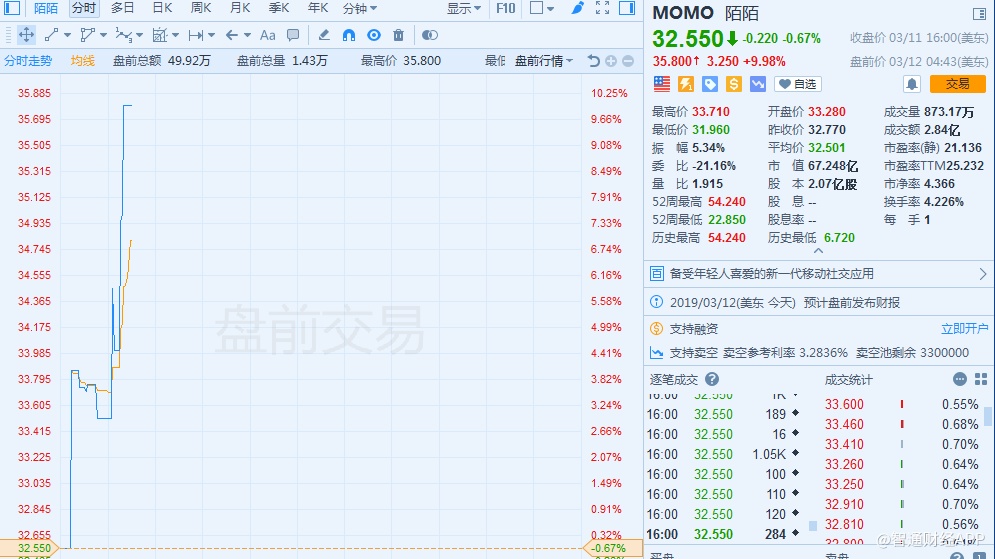
Task: Toggle drawings visibility with the eye icon
Action: [x=373, y=35]
